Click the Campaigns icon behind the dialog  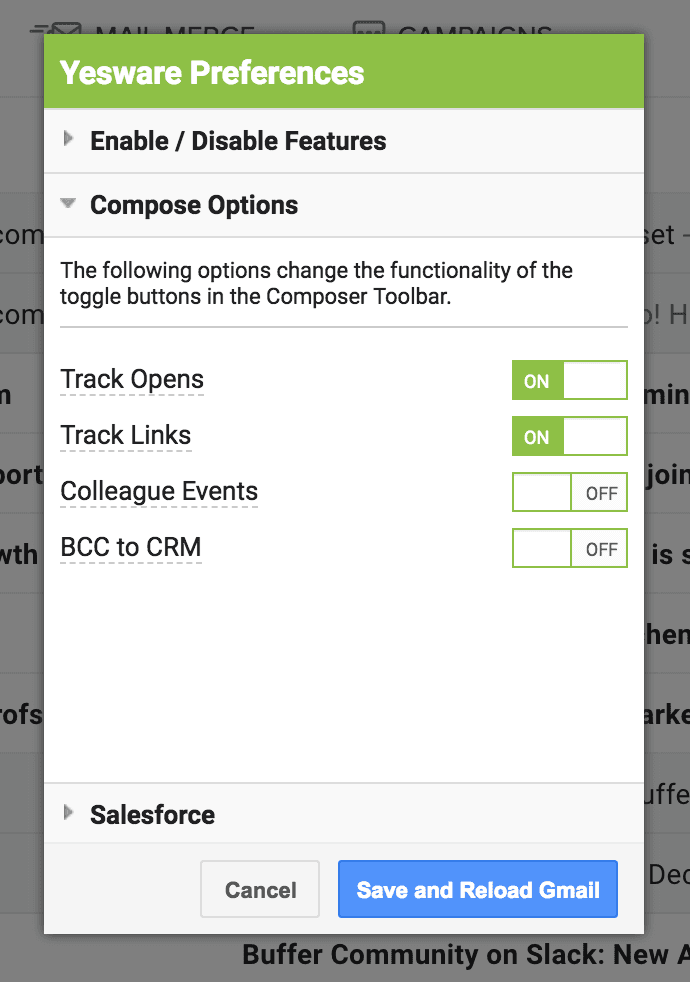[x=368, y=28]
